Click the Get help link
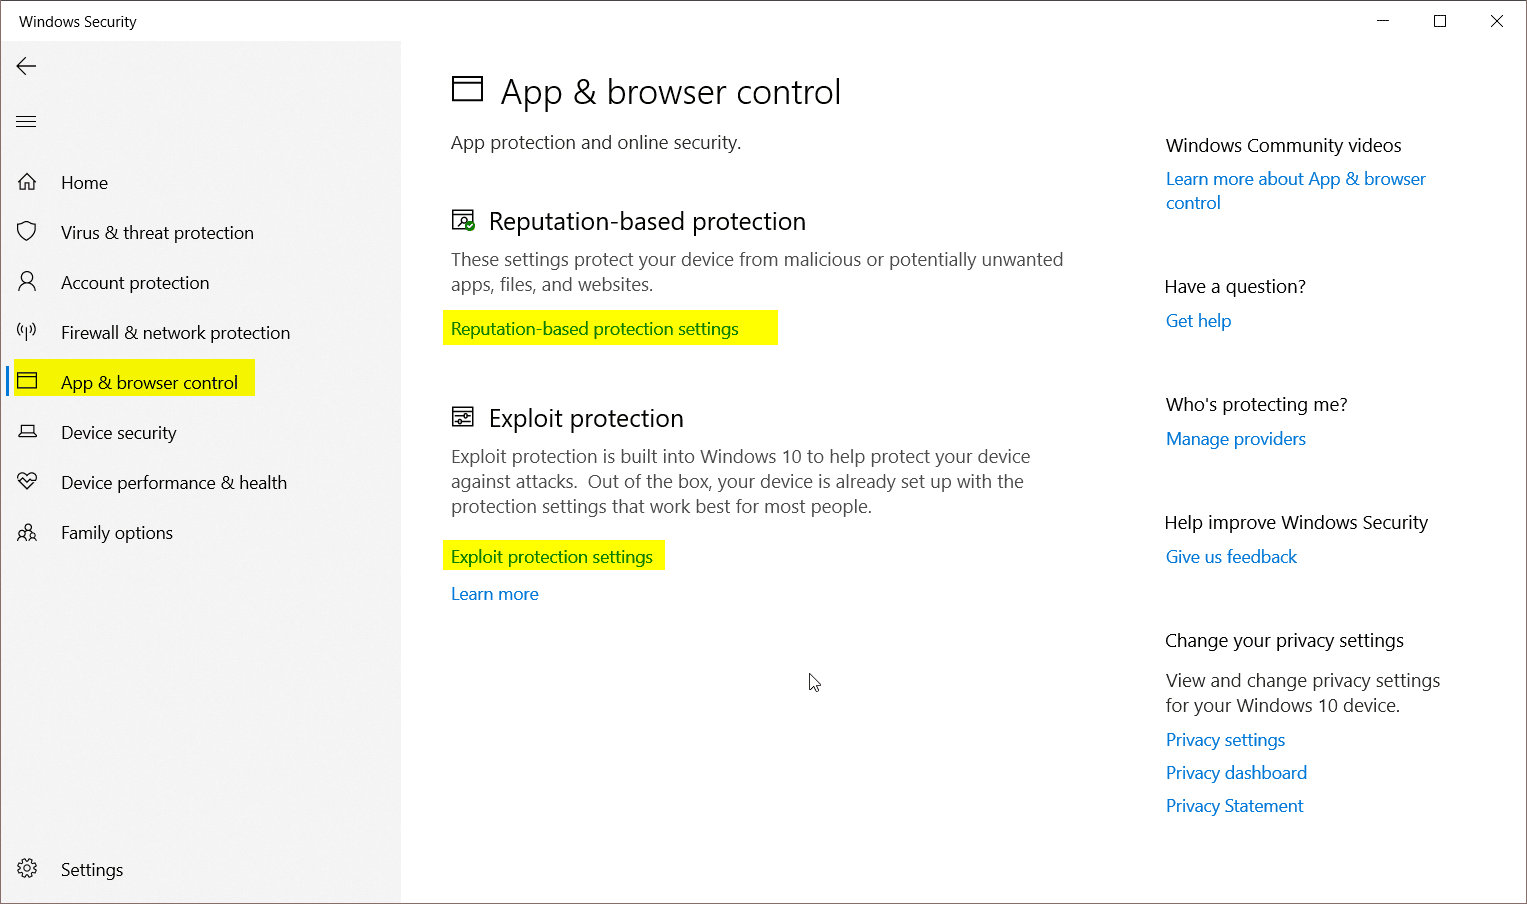Image resolution: width=1527 pixels, height=904 pixels. (x=1198, y=321)
